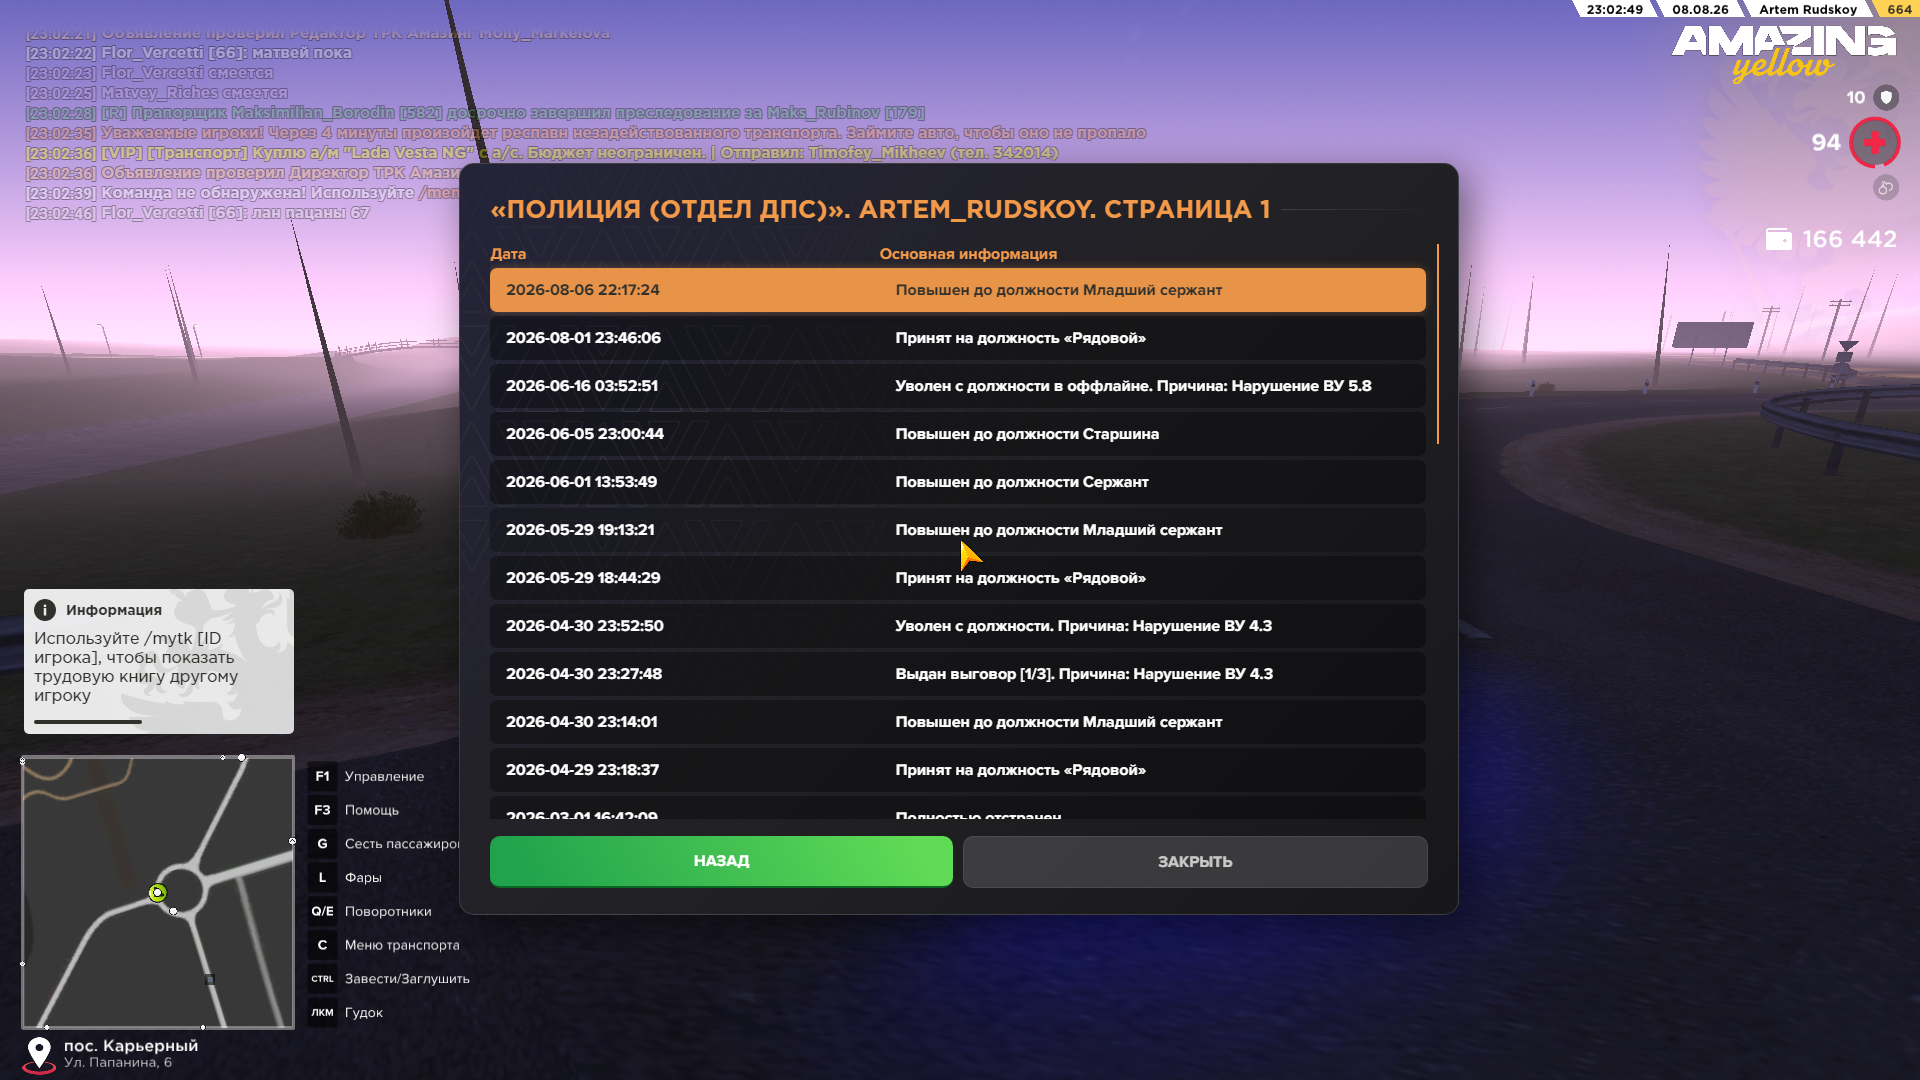The height and width of the screenshot is (1080, 1920).
Task: Select the 2026-04-29 23:18:37 record row
Action: tap(957, 770)
